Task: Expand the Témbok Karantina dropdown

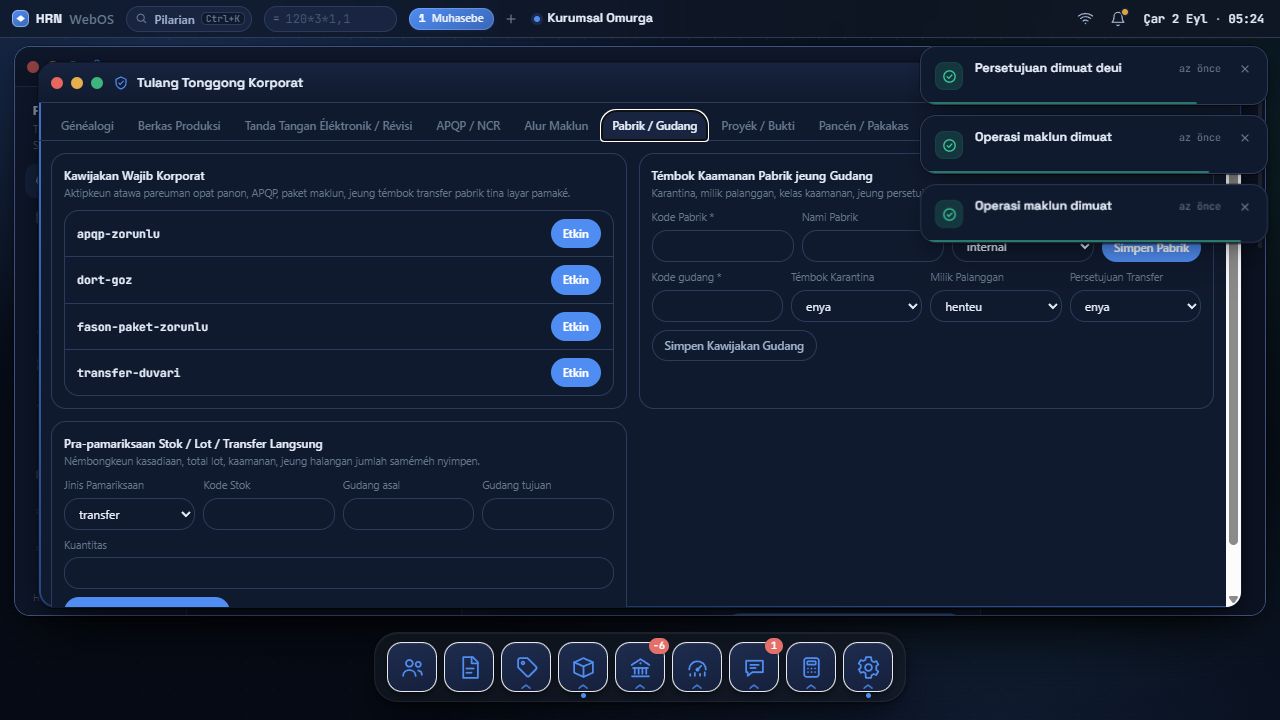Action: 856,306
